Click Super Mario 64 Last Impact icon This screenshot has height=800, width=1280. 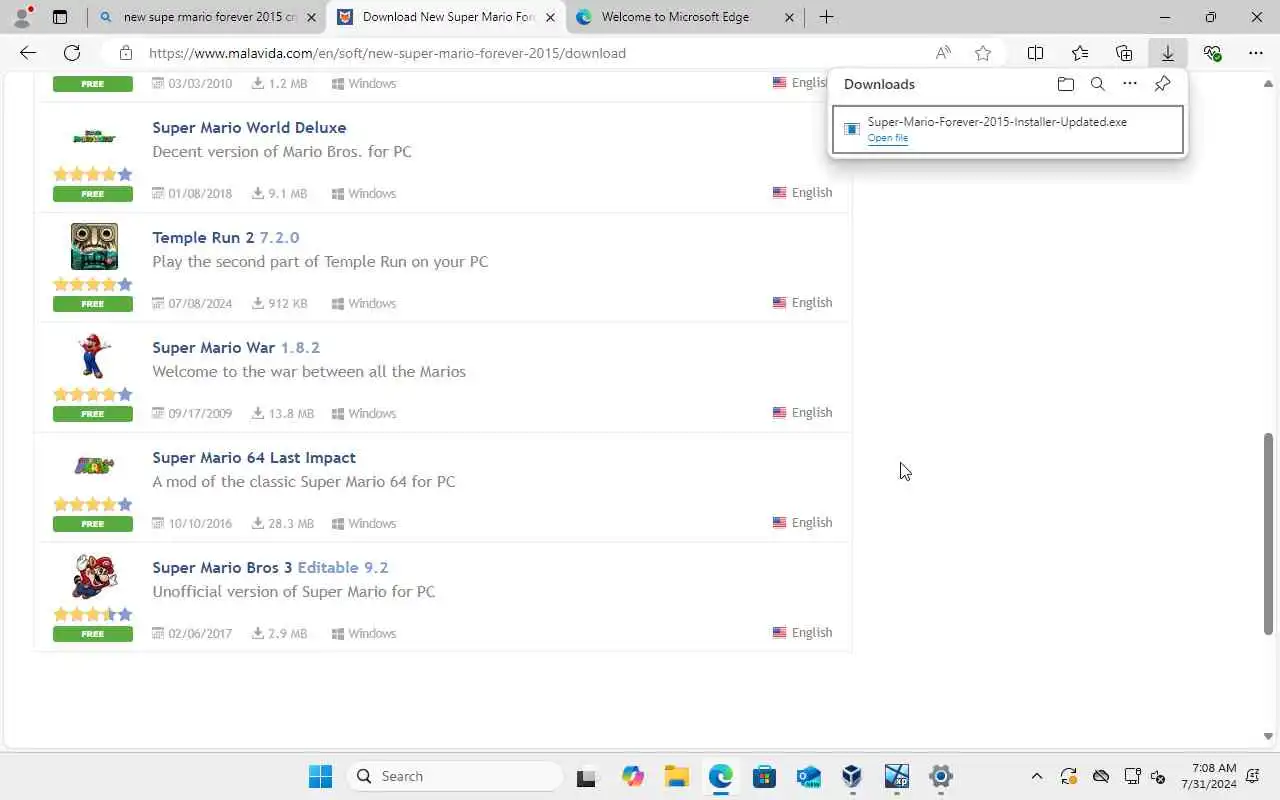(x=94, y=465)
